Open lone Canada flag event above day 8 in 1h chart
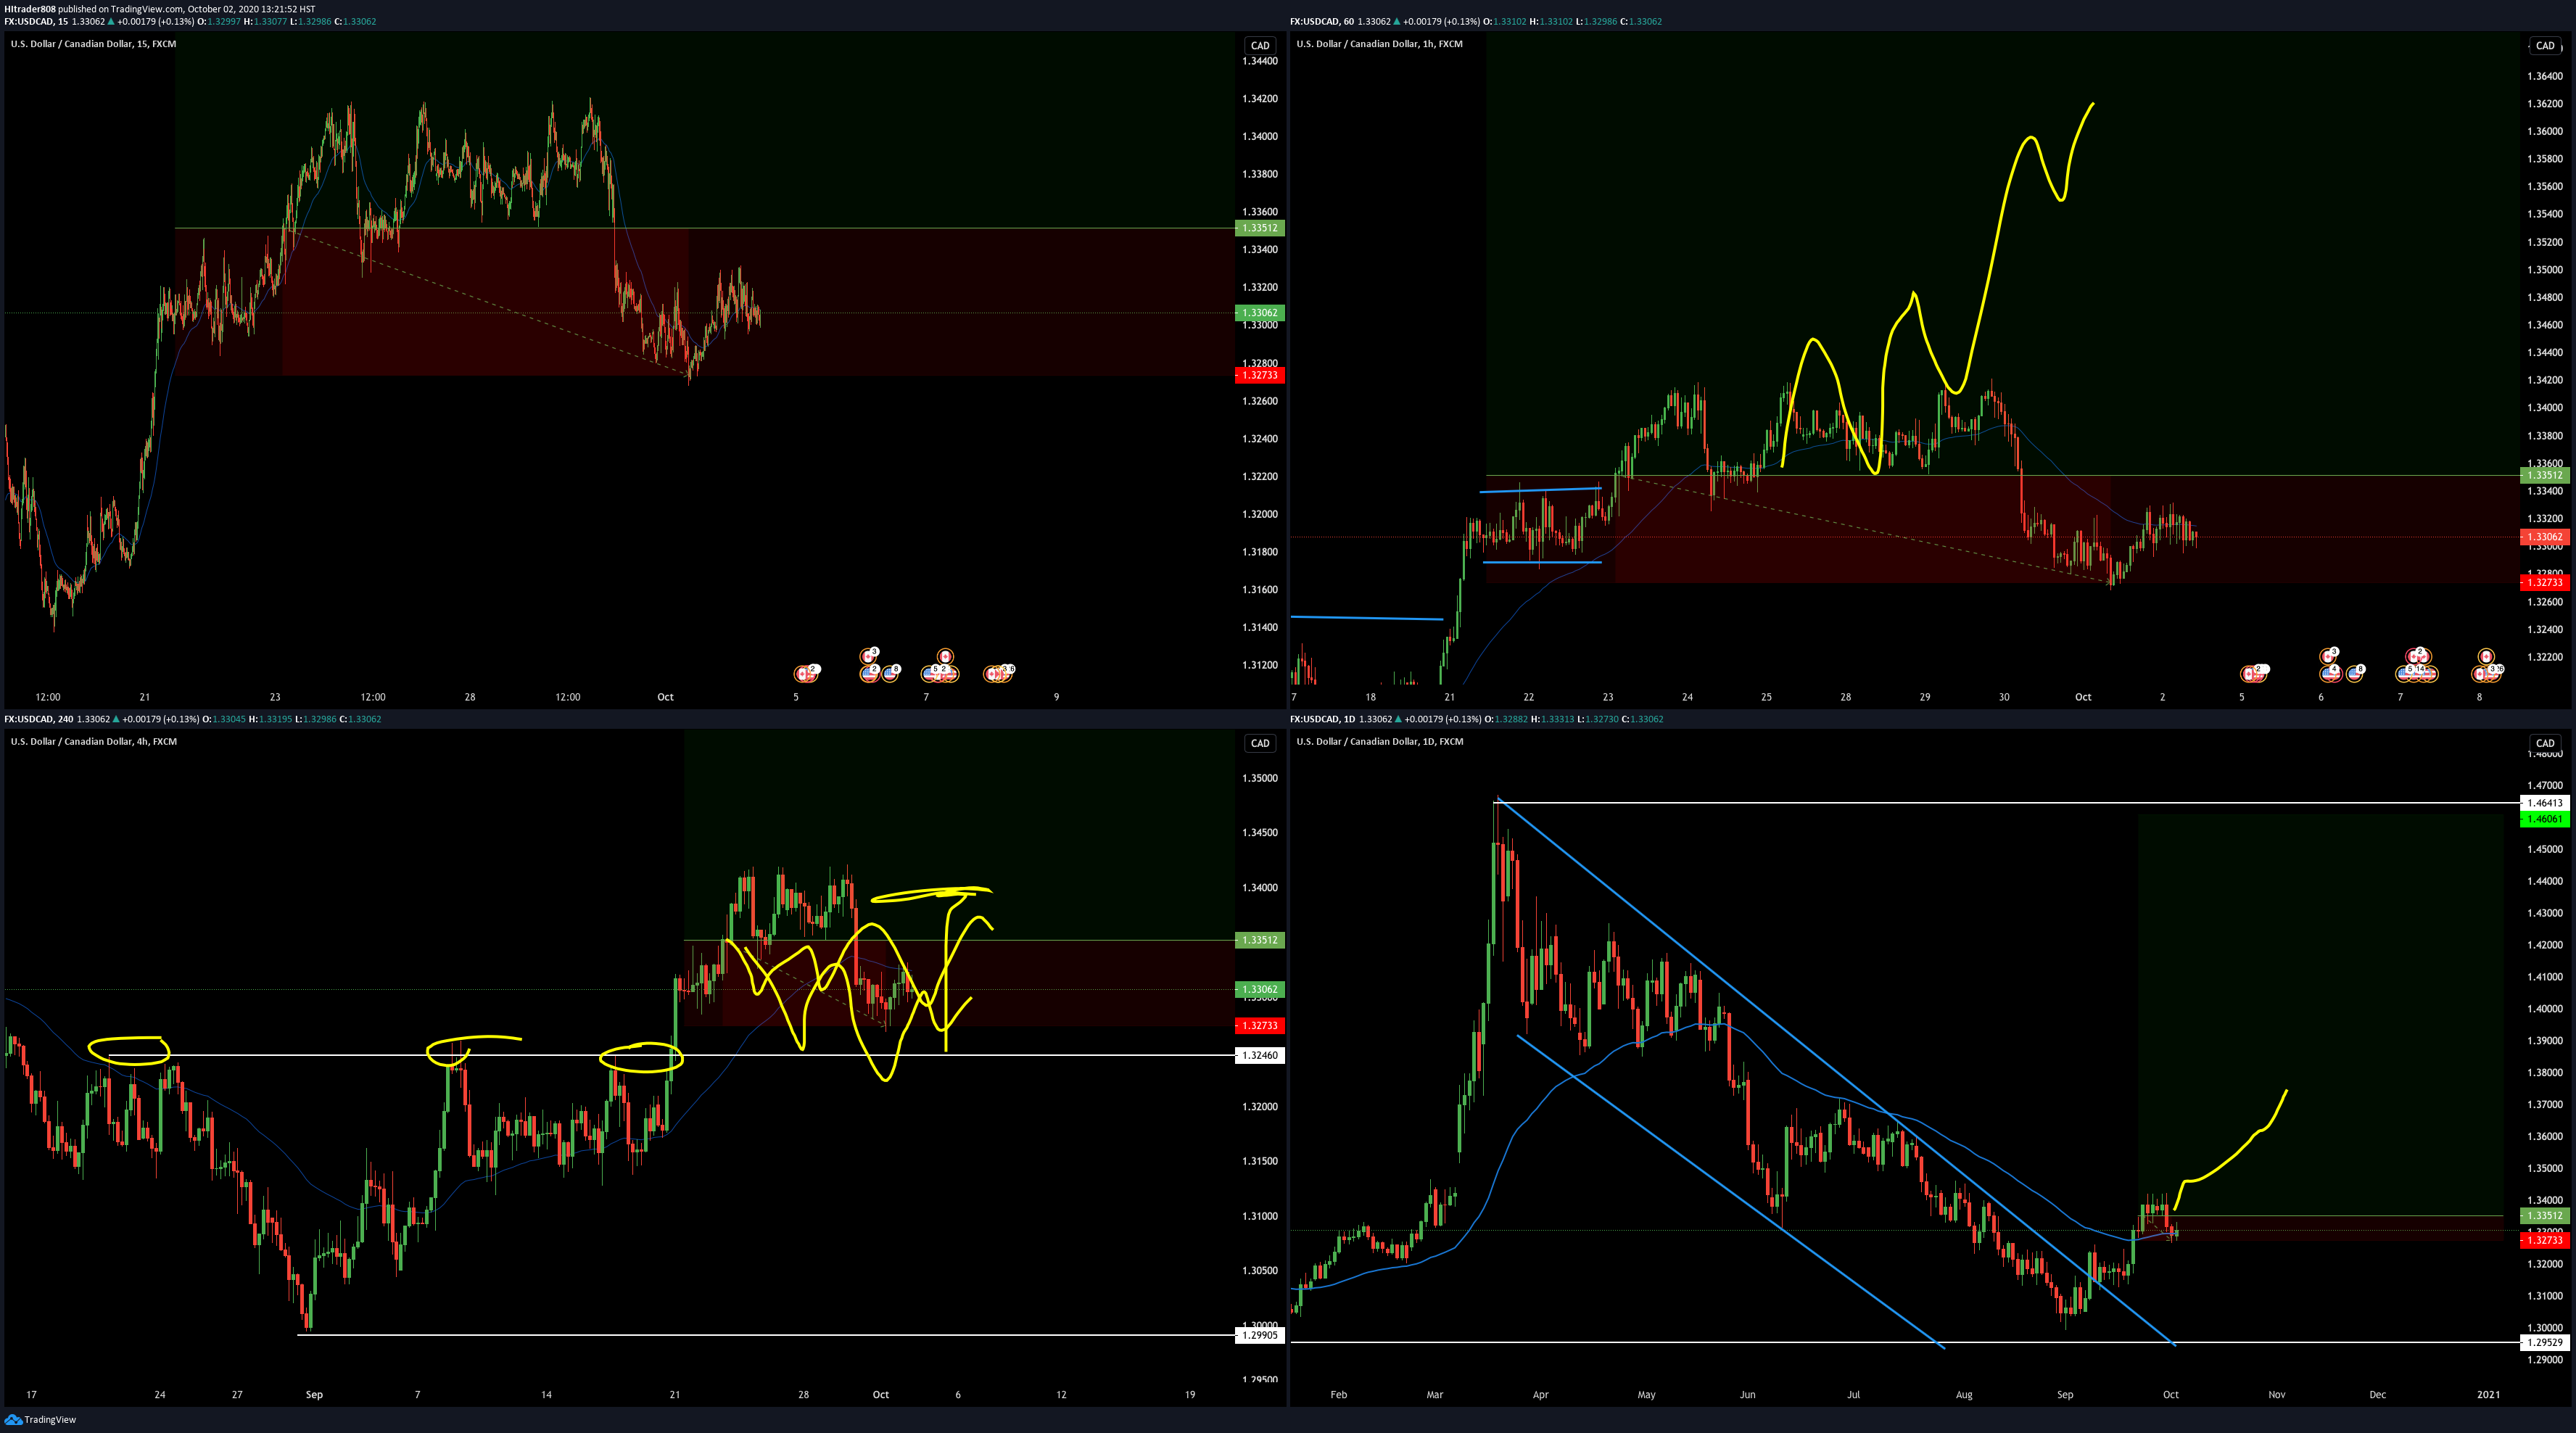The height and width of the screenshot is (1433, 2576). (2487, 657)
